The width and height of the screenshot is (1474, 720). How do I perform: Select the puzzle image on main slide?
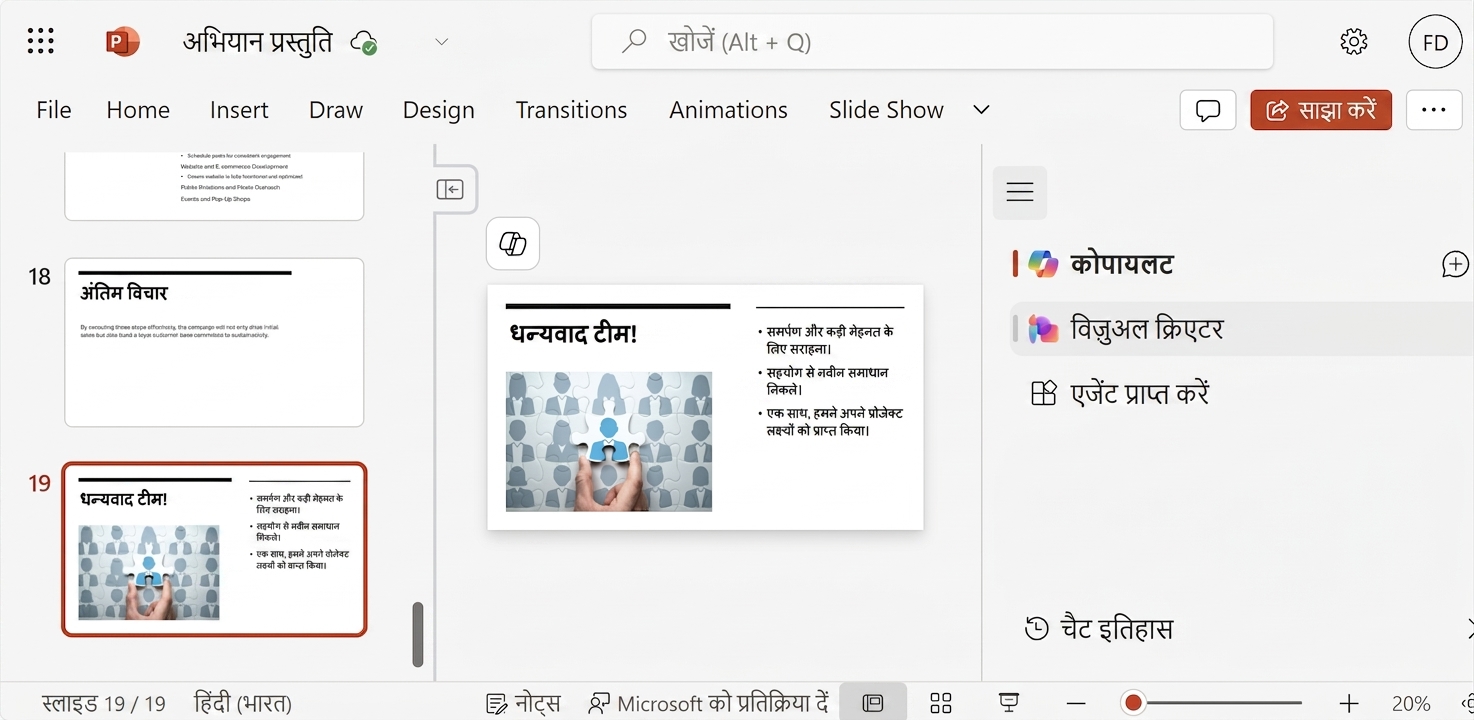[x=609, y=441]
